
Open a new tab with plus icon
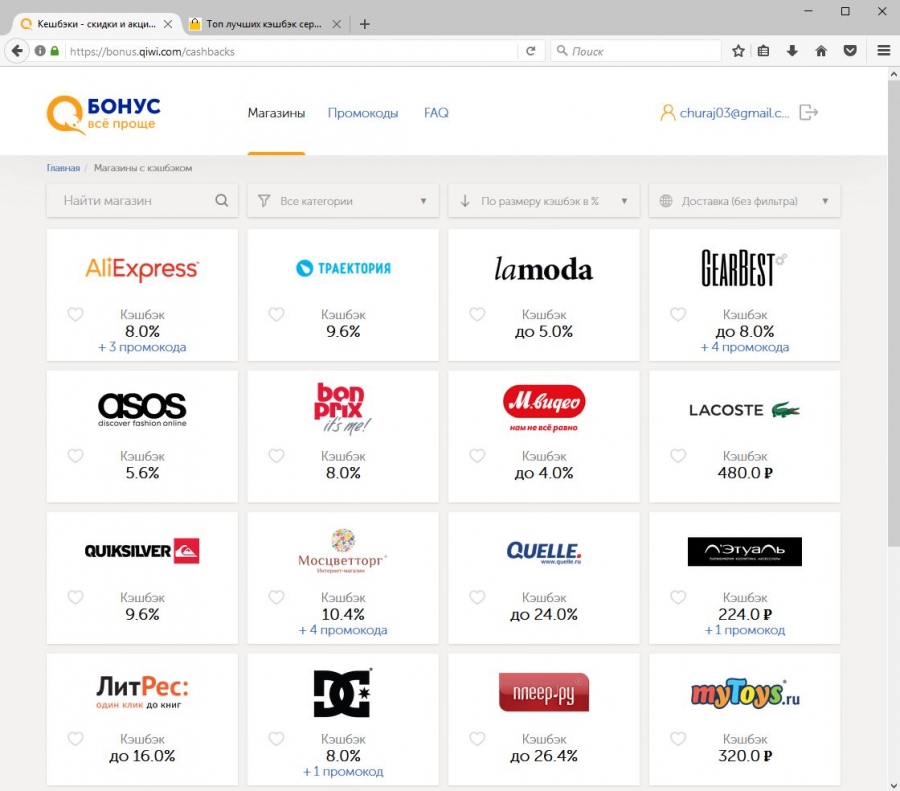[x=364, y=24]
